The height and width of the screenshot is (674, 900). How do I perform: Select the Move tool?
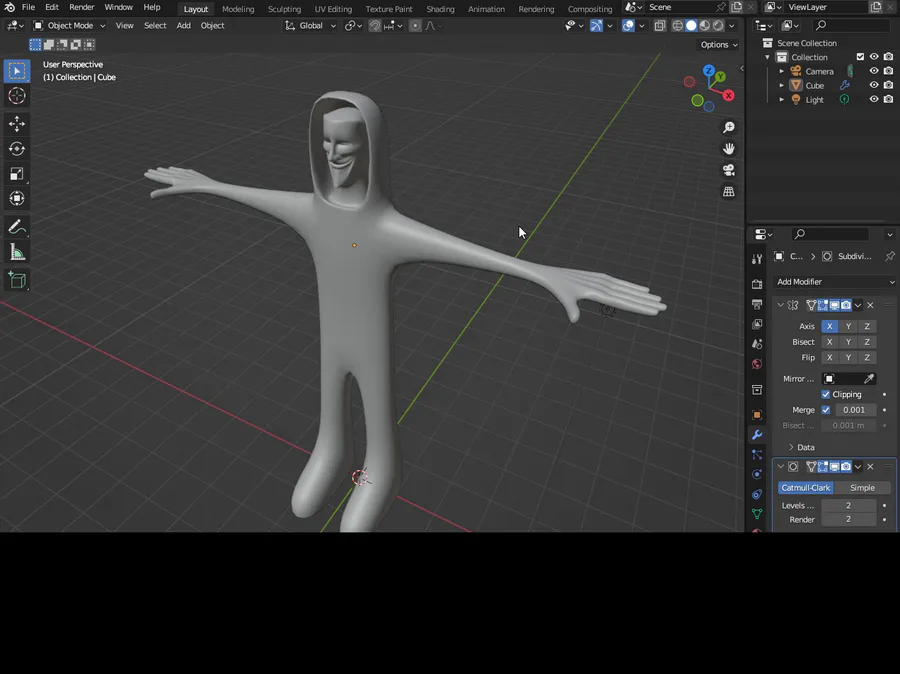[17, 124]
